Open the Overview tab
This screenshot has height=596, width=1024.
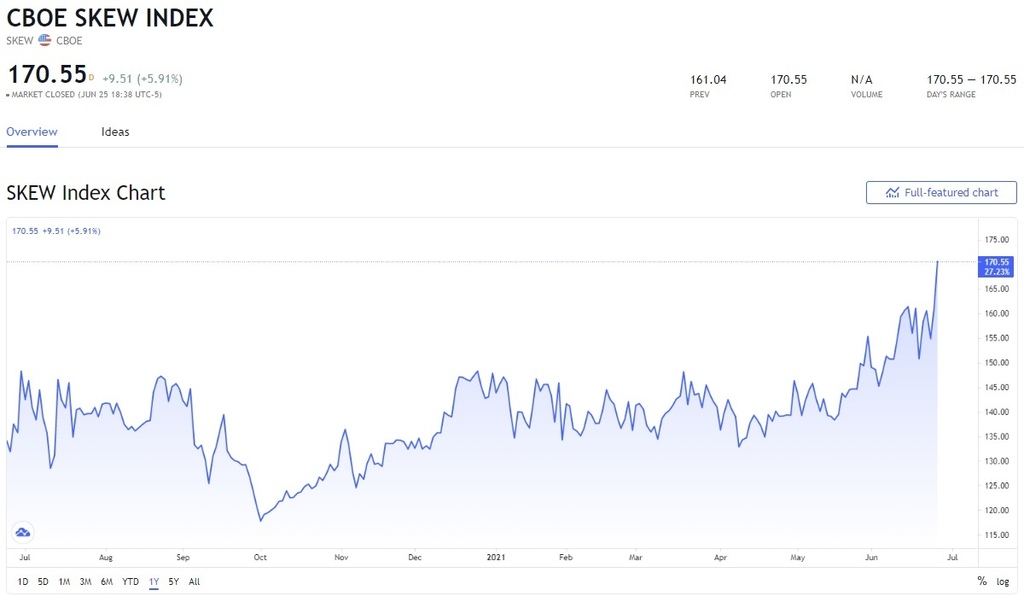coord(32,132)
